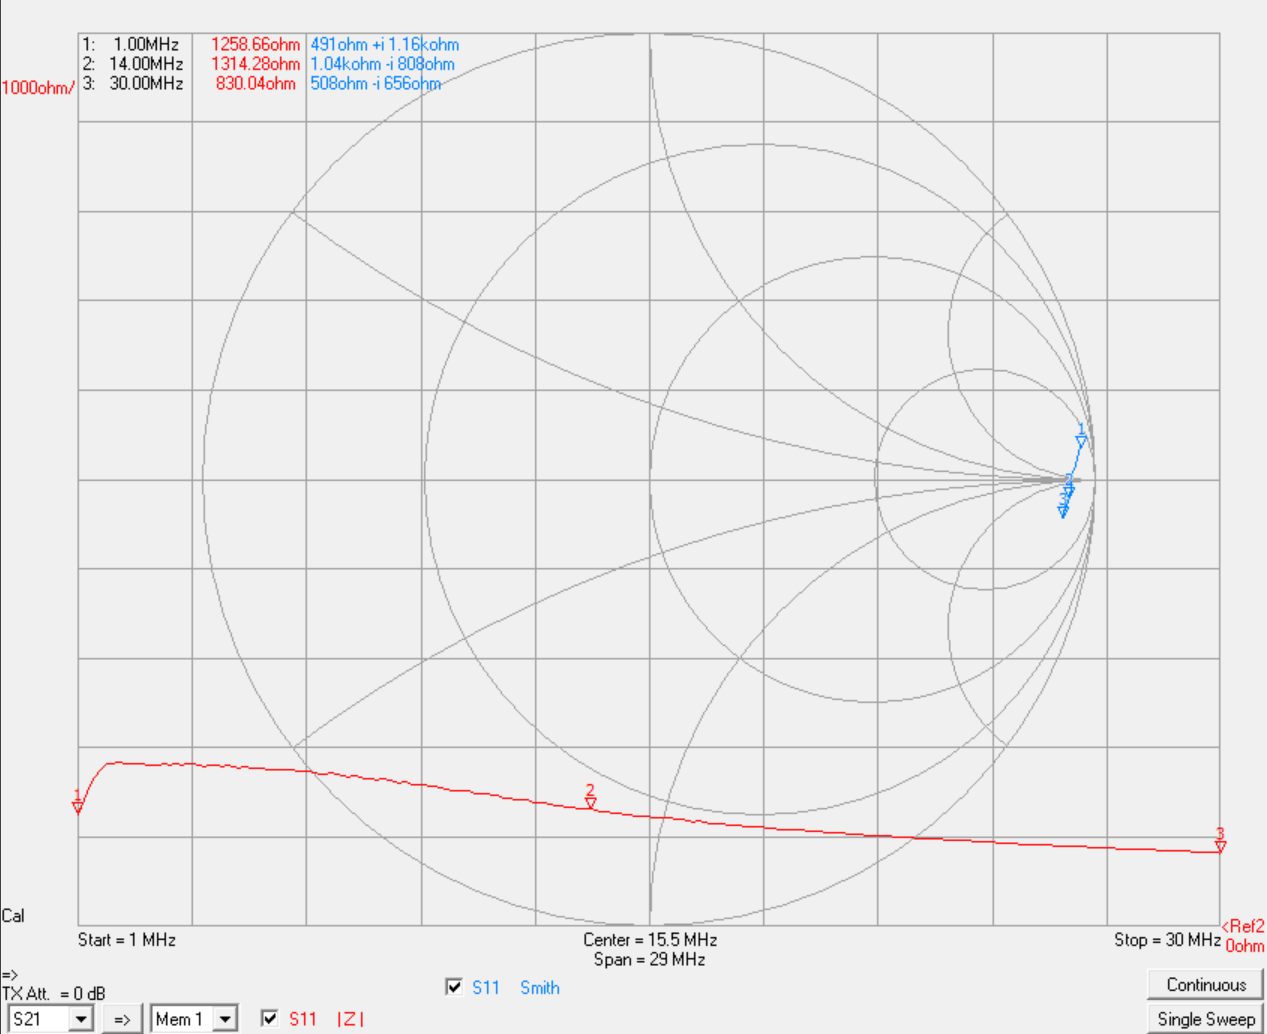Click the 1.04kohm -i 808ohm impedance value
1267x1034 pixels.
tap(382, 64)
